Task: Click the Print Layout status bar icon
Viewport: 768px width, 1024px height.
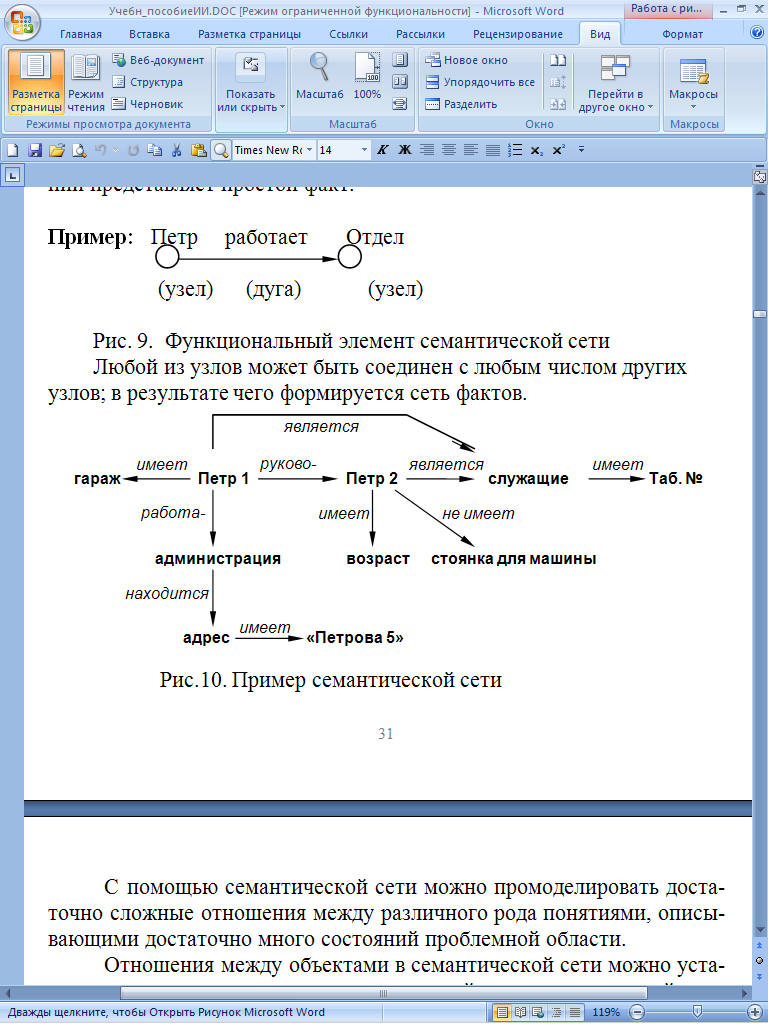Action: (502, 1013)
